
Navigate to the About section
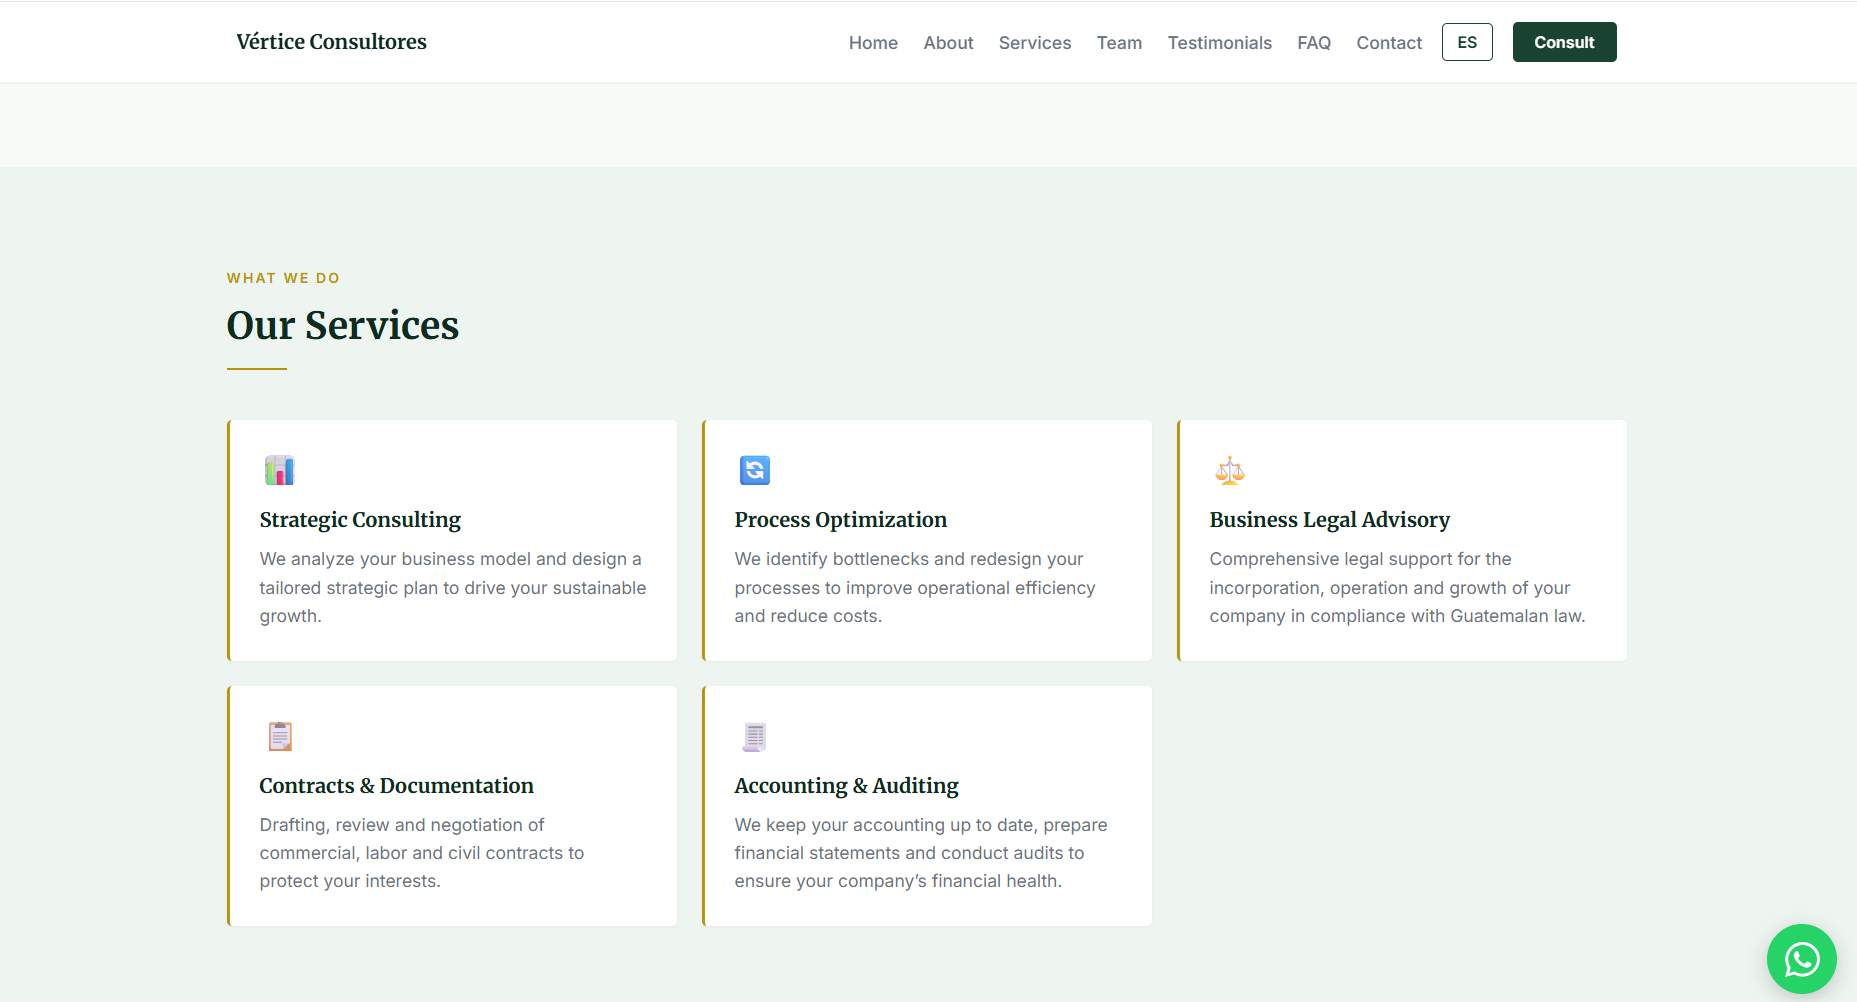(947, 42)
